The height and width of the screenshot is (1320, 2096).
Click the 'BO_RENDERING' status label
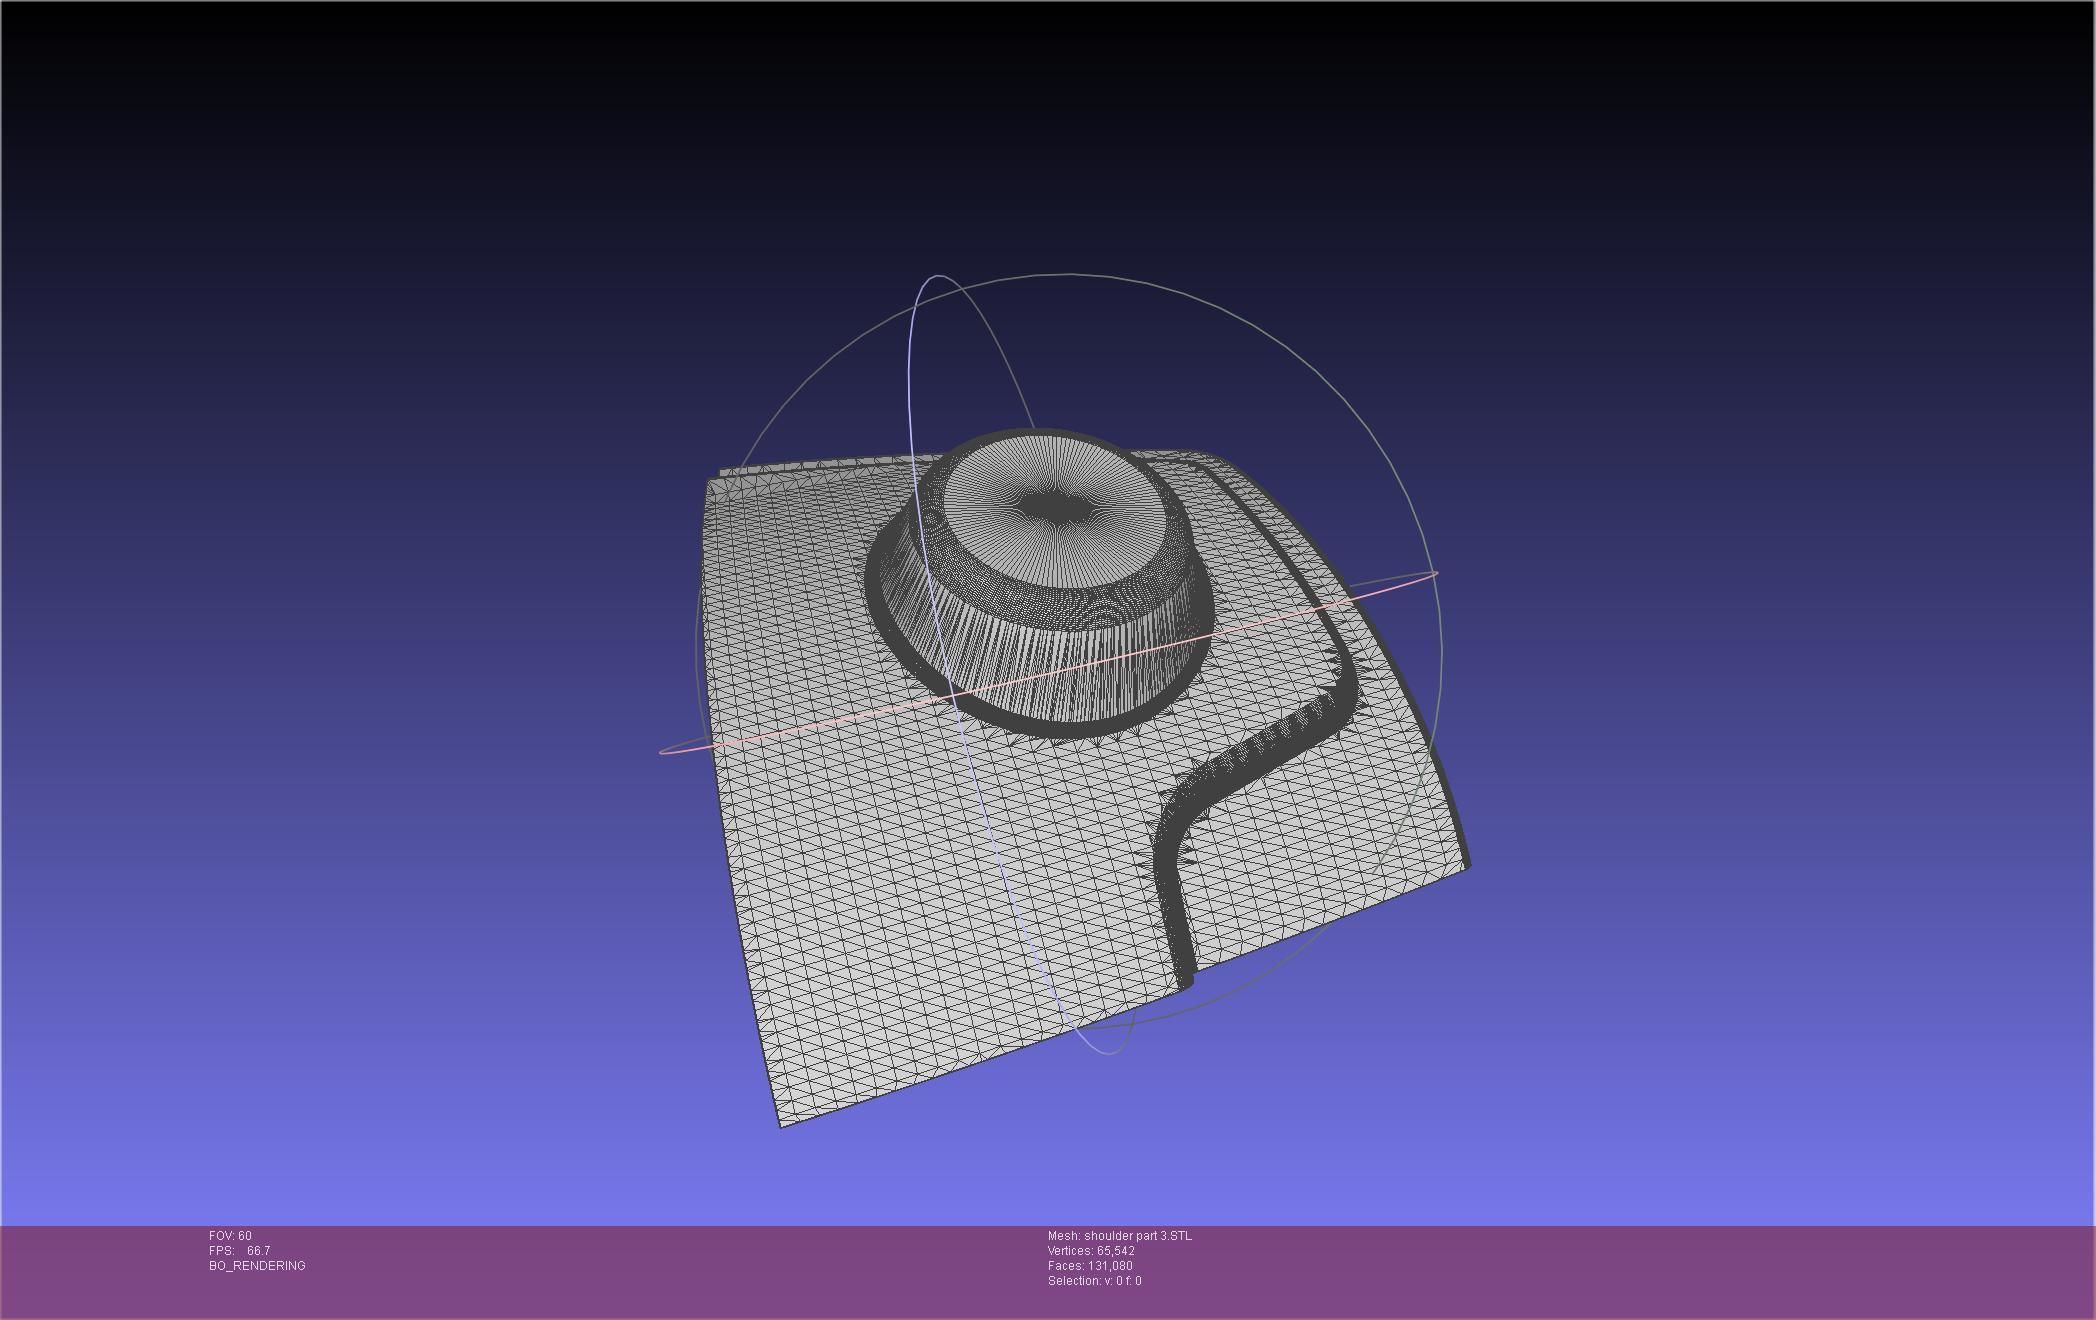(257, 1266)
